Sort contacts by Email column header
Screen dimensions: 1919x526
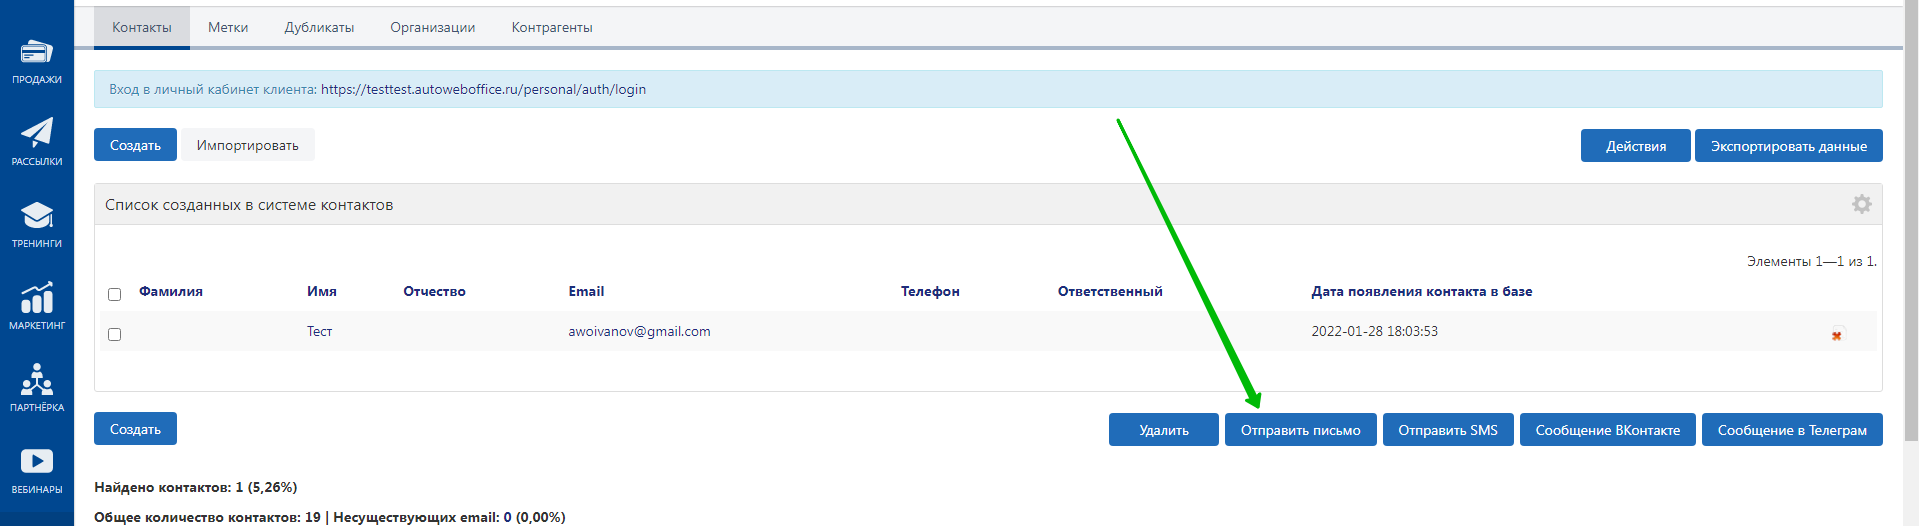586,291
